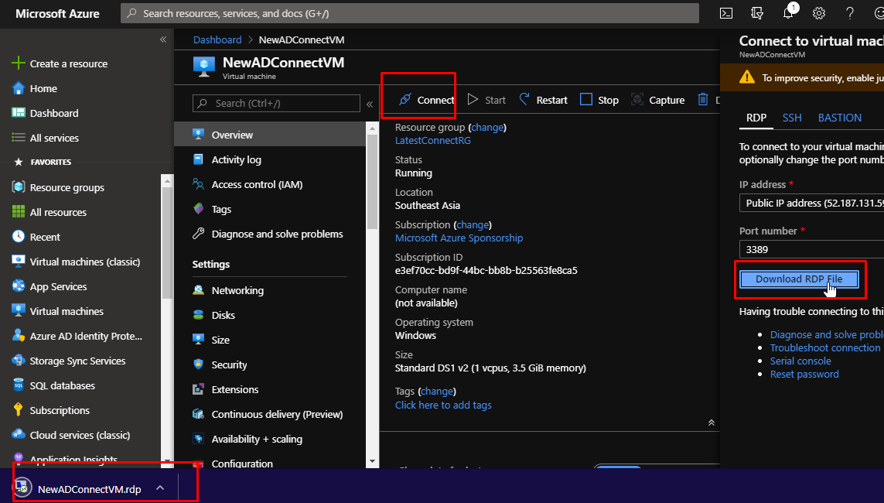This screenshot has height=503, width=884.
Task: Open the settings gear in header
Action: 819,14
